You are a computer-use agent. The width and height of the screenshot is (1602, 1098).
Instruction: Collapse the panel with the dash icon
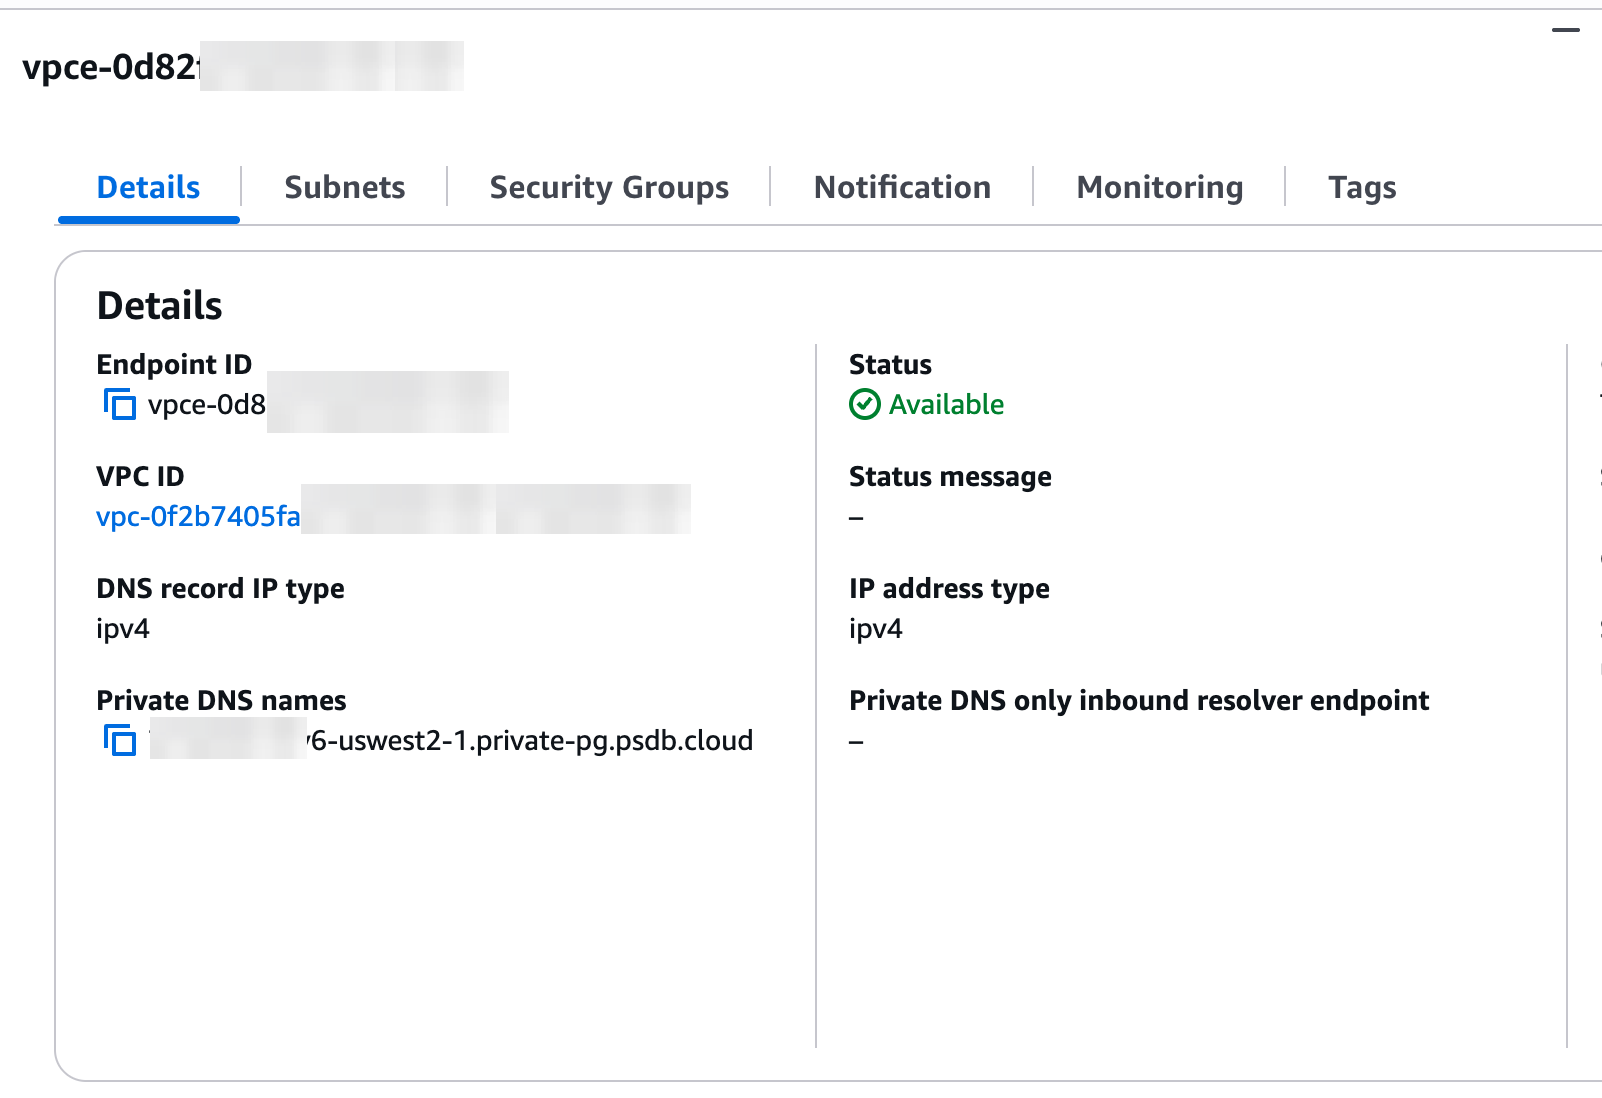click(x=1565, y=30)
